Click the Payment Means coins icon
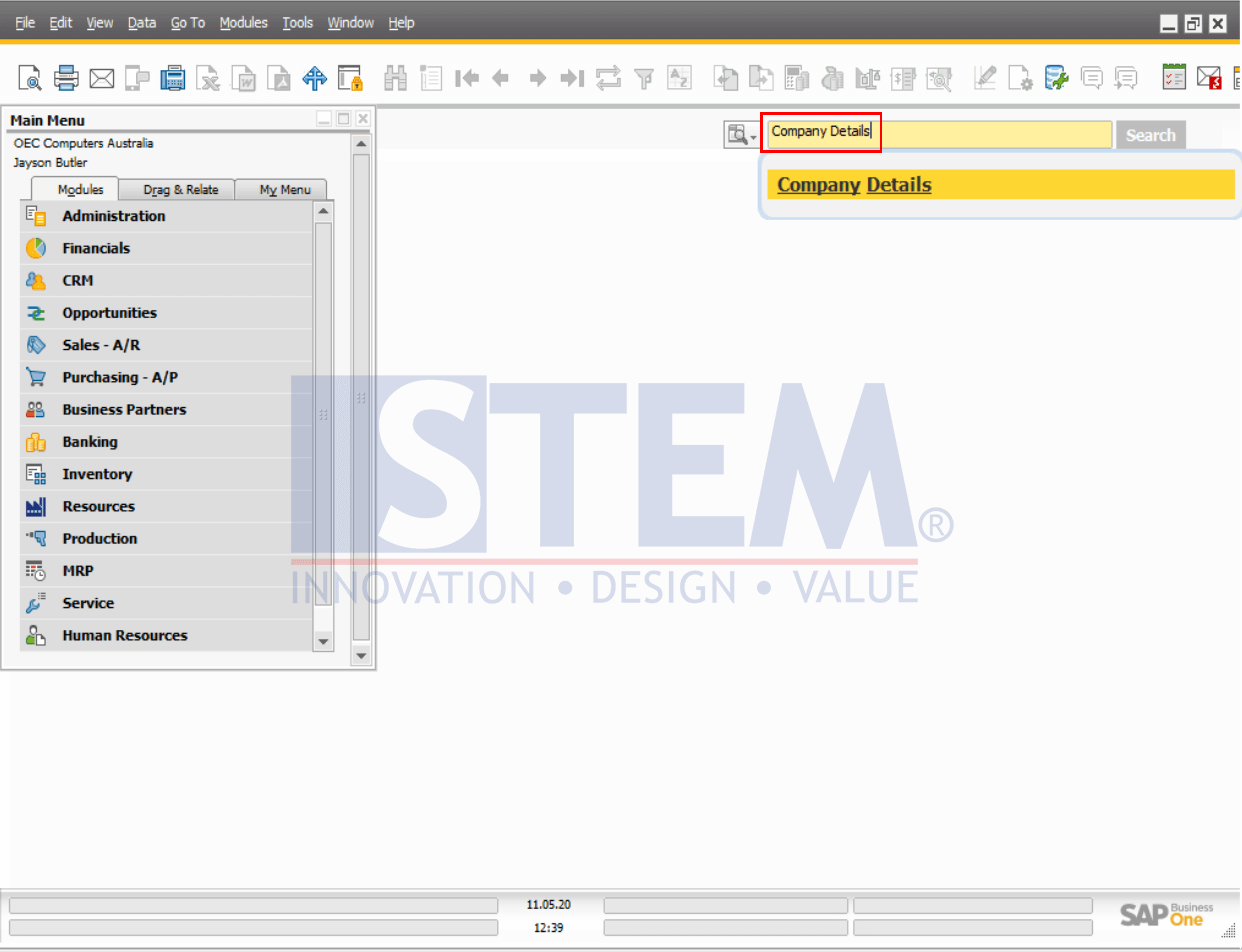The image size is (1242, 952). click(832, 78)
